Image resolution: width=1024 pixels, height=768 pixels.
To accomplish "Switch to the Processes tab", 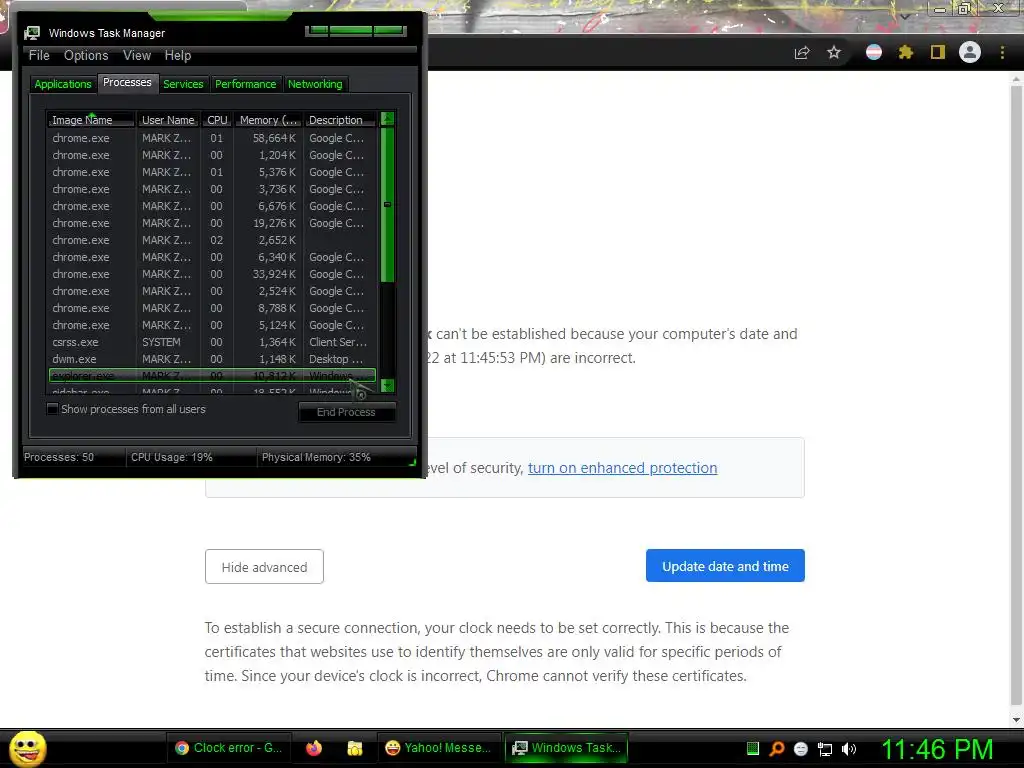I will click(x=127, y=82).
